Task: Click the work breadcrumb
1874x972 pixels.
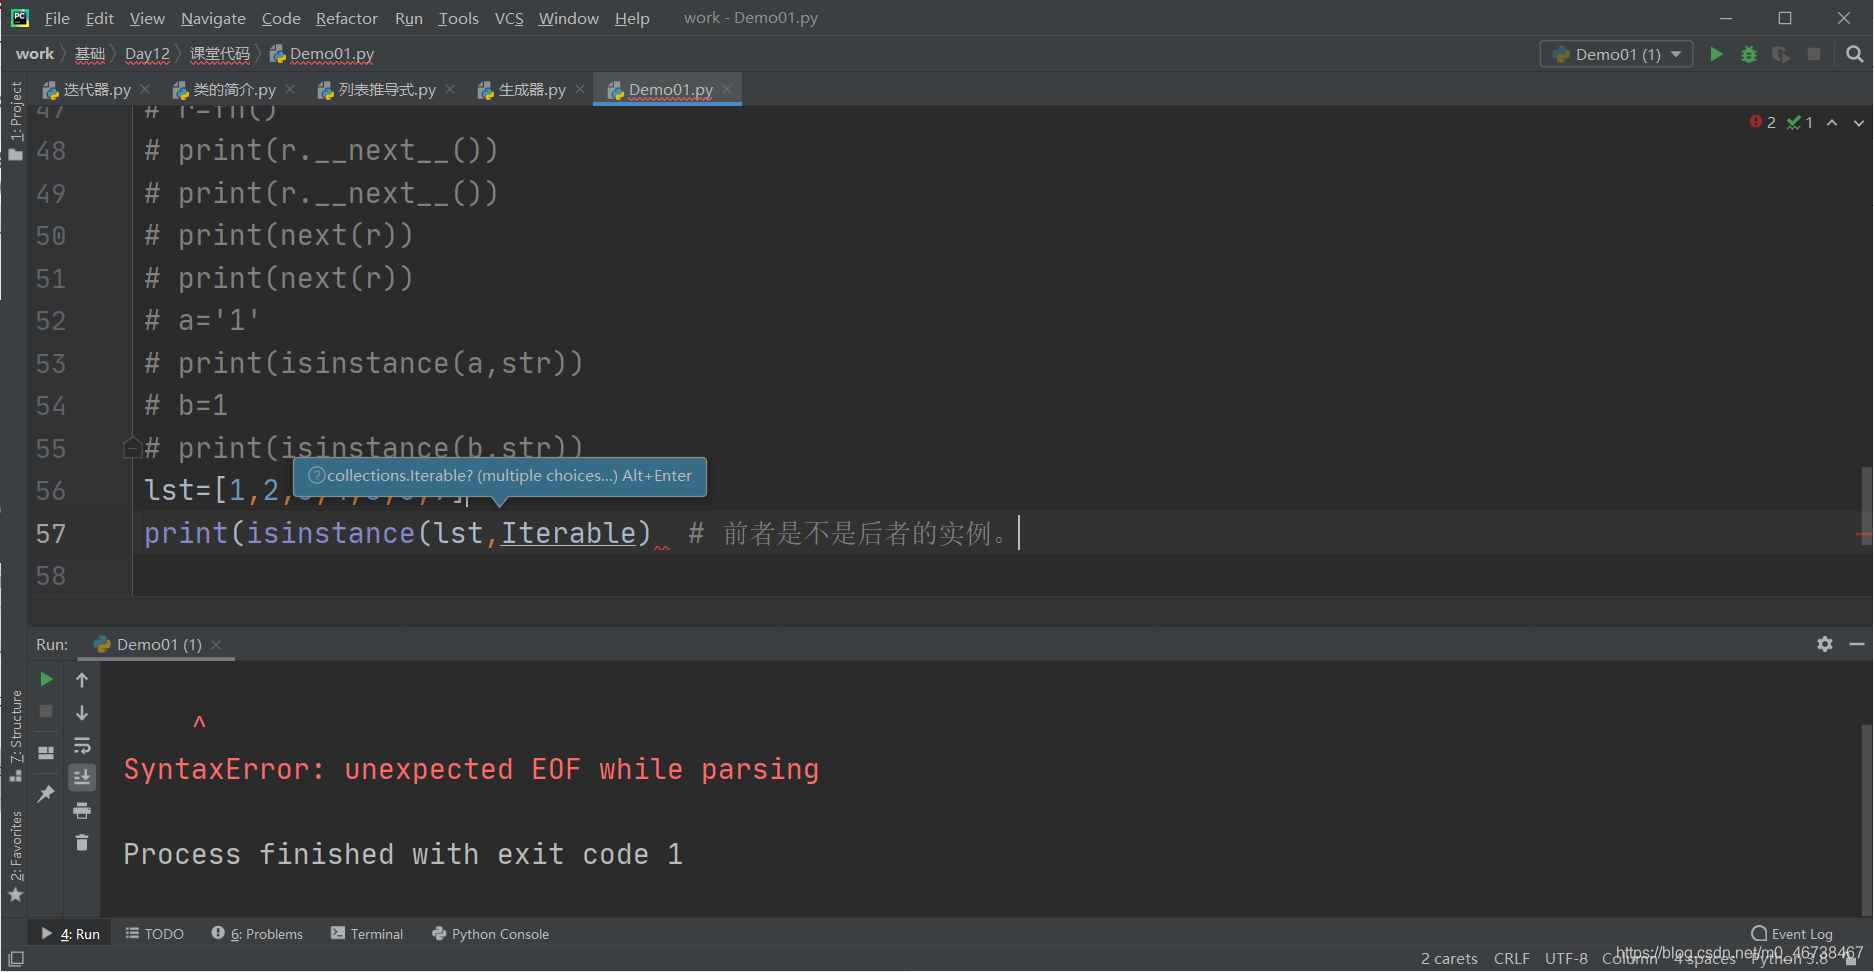Action: tap(35, 54)
